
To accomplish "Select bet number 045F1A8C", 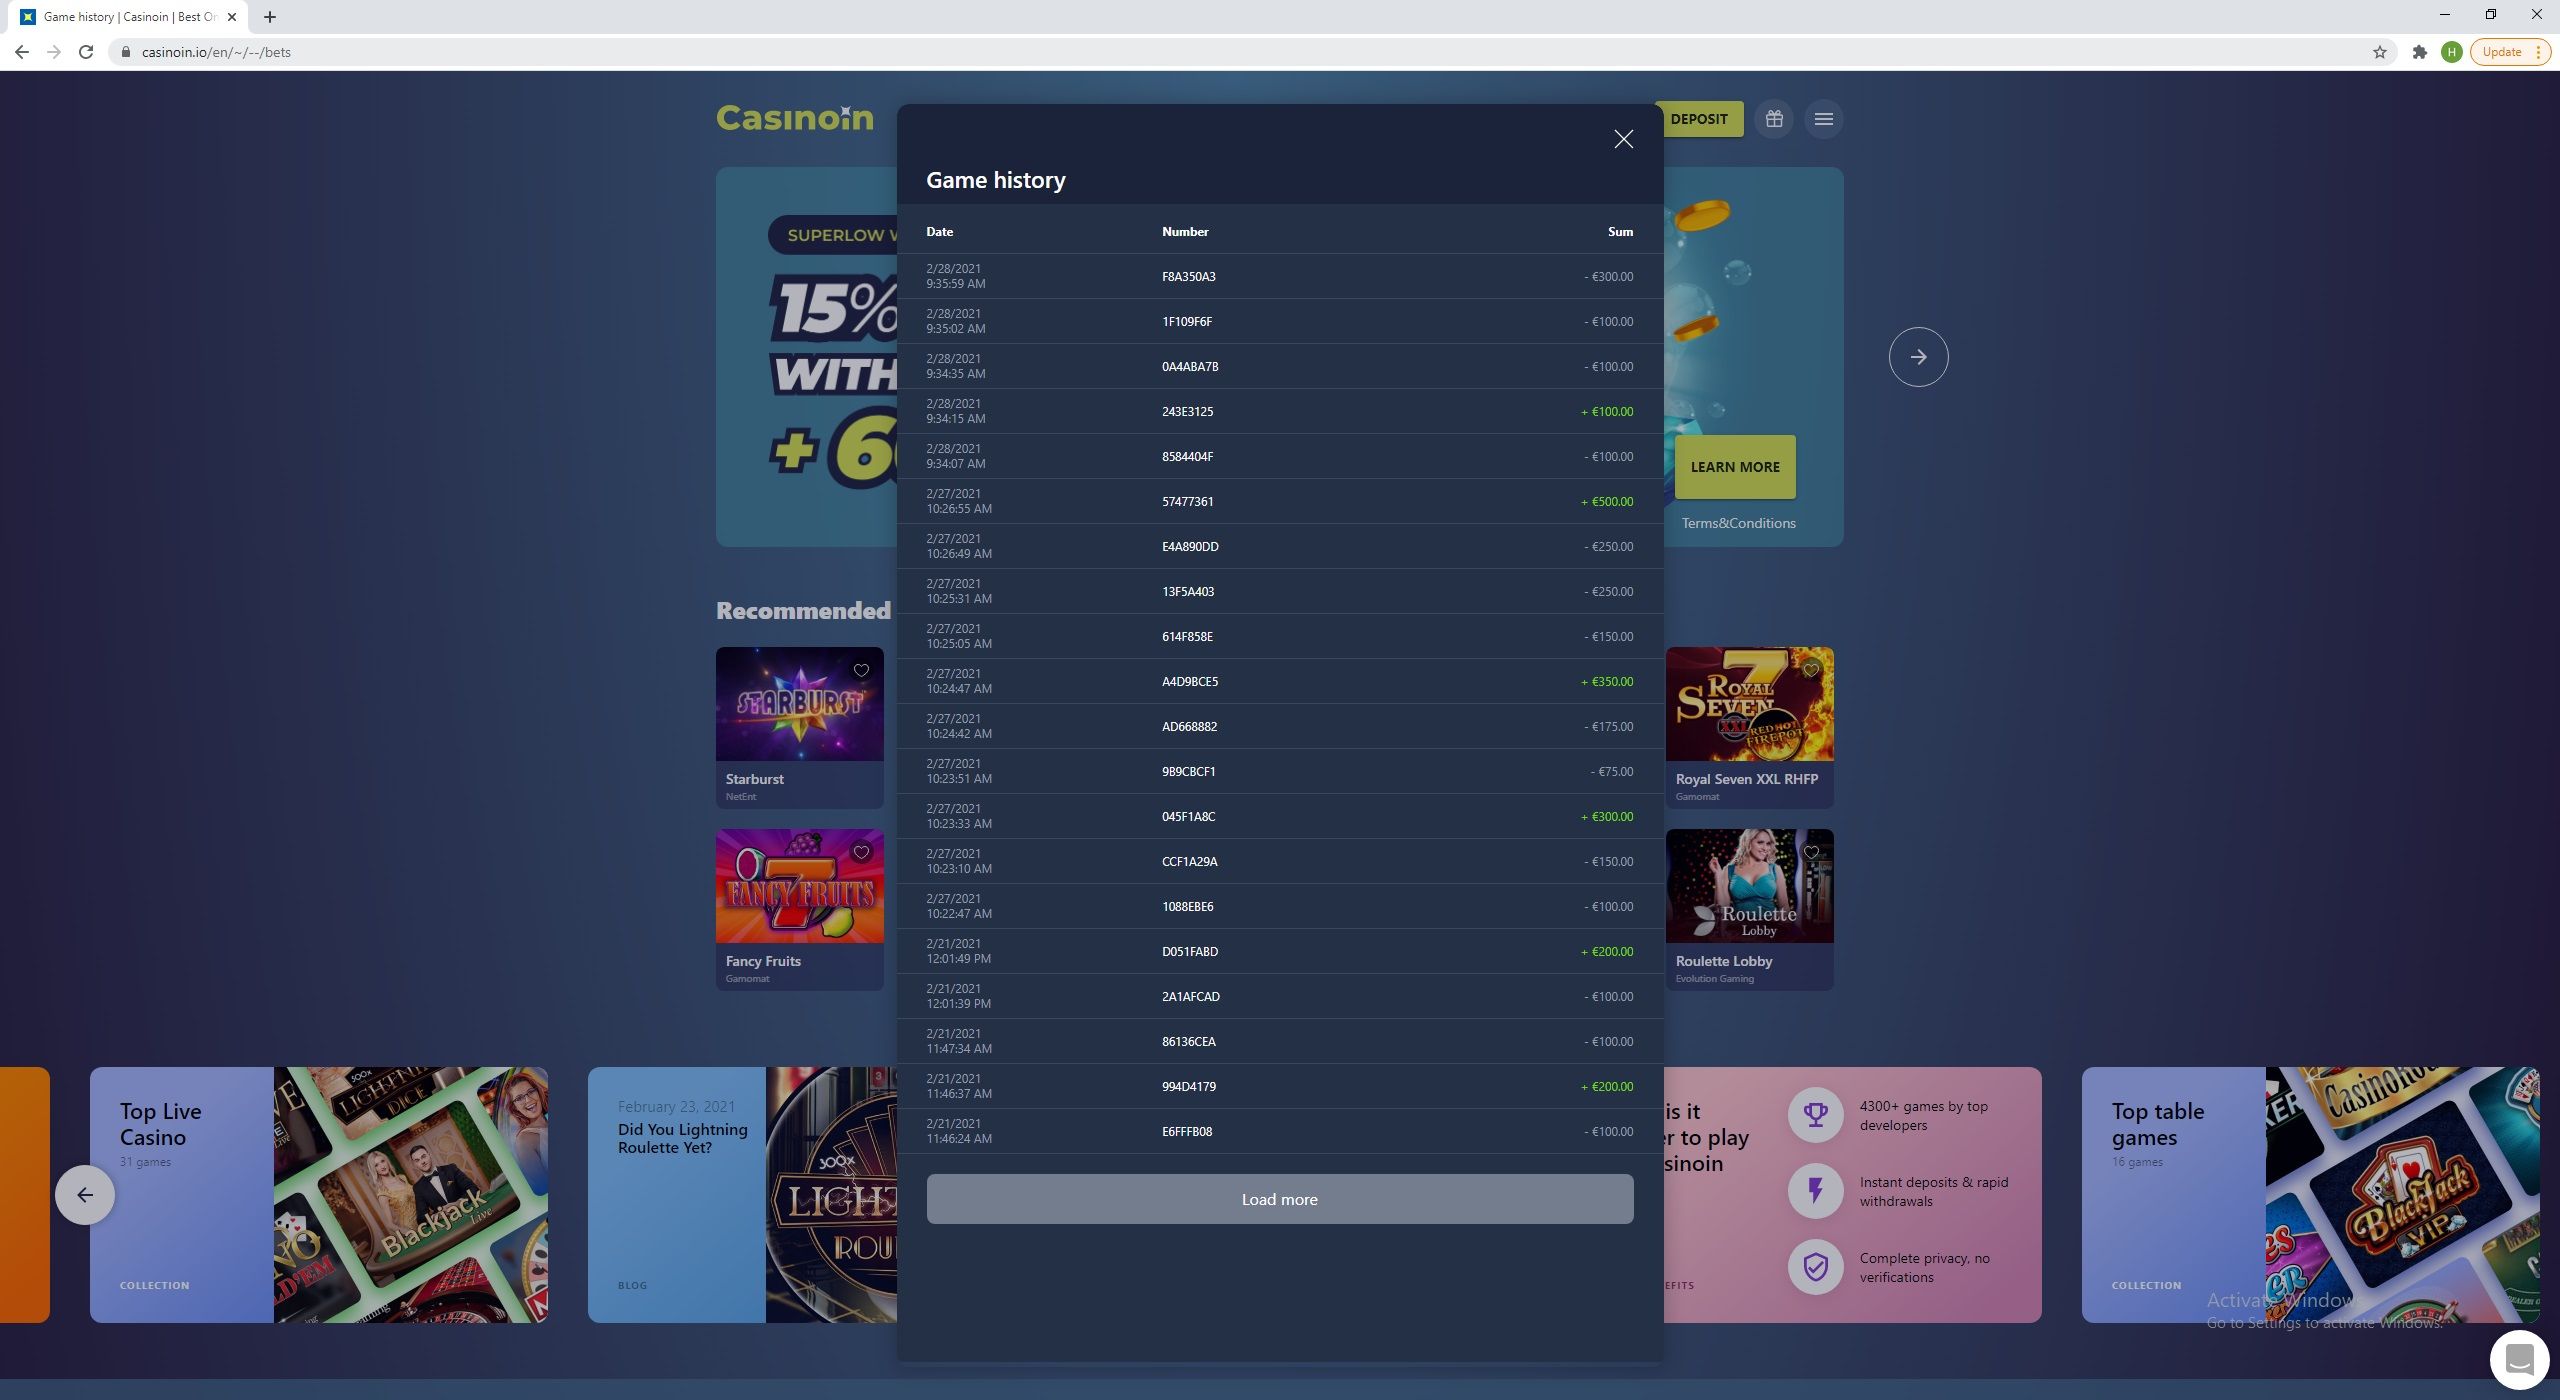I will point(1189,817).
